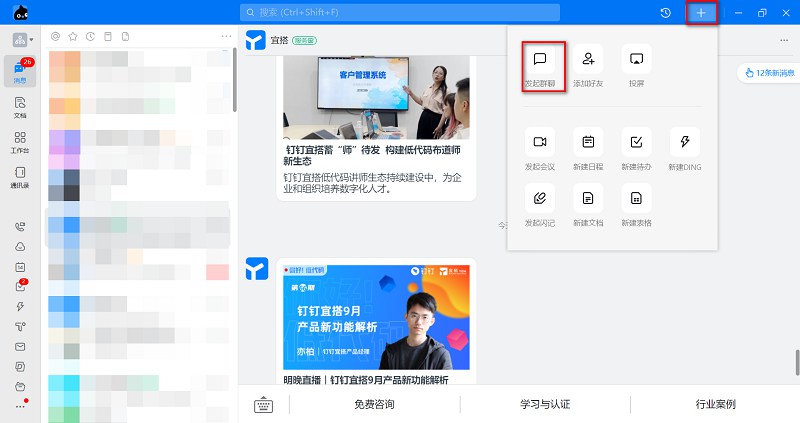Open 明晚直播 article title link

(366, 380)
